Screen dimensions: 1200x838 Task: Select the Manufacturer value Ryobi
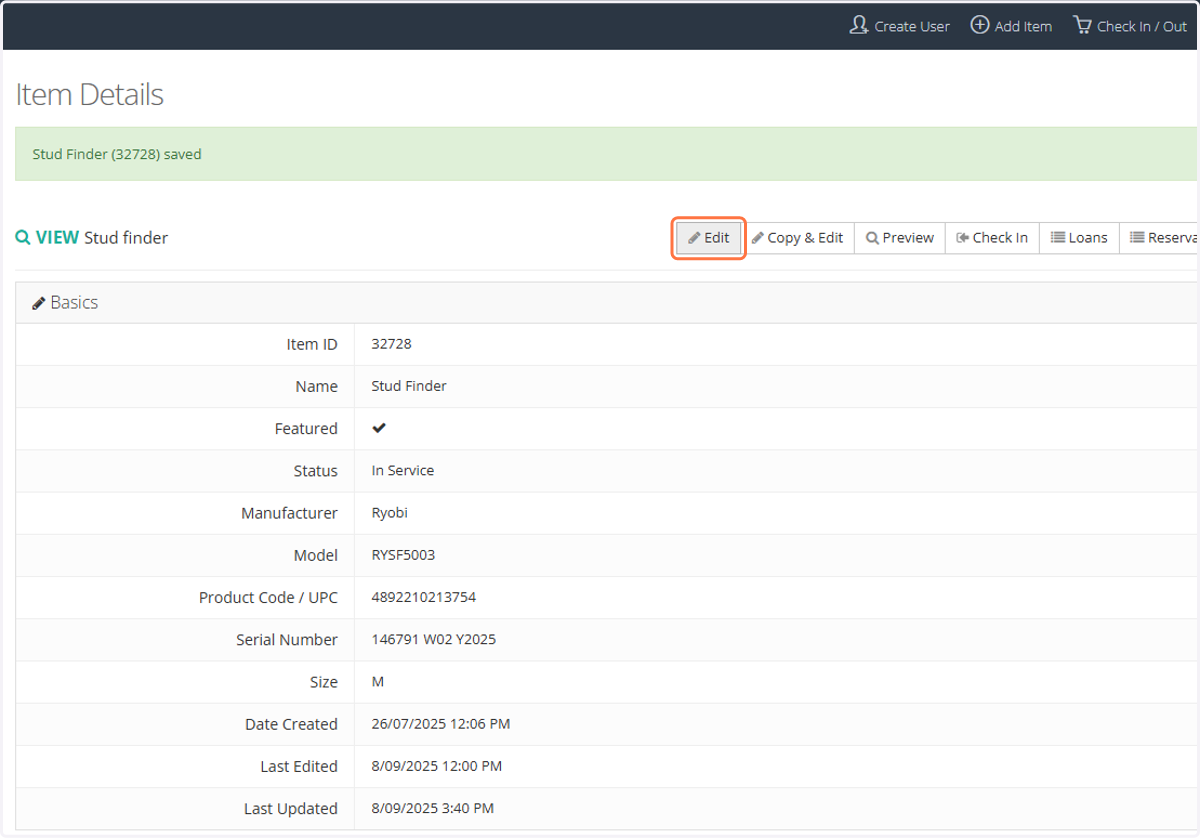(x=389, y=513)
